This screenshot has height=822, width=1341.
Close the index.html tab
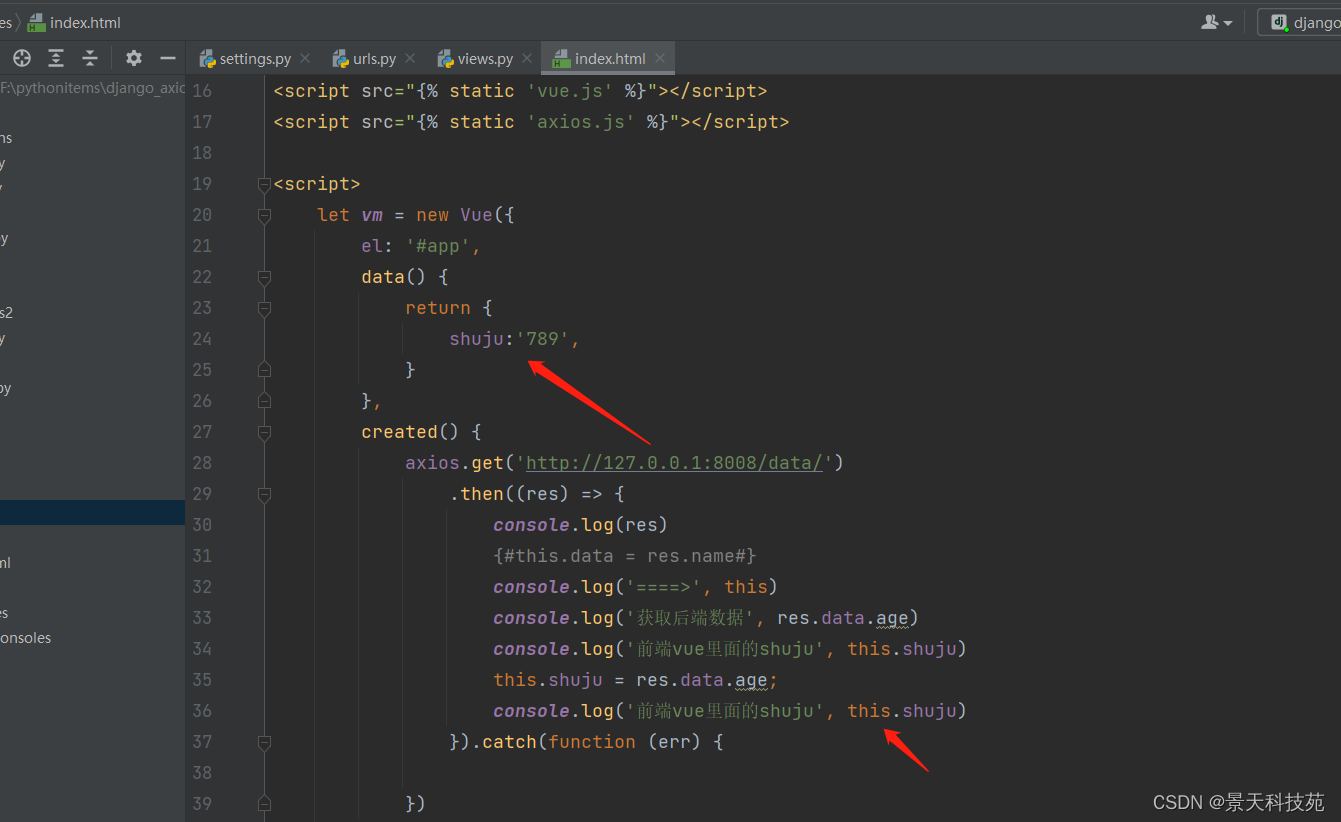click(x=660, y=58)
